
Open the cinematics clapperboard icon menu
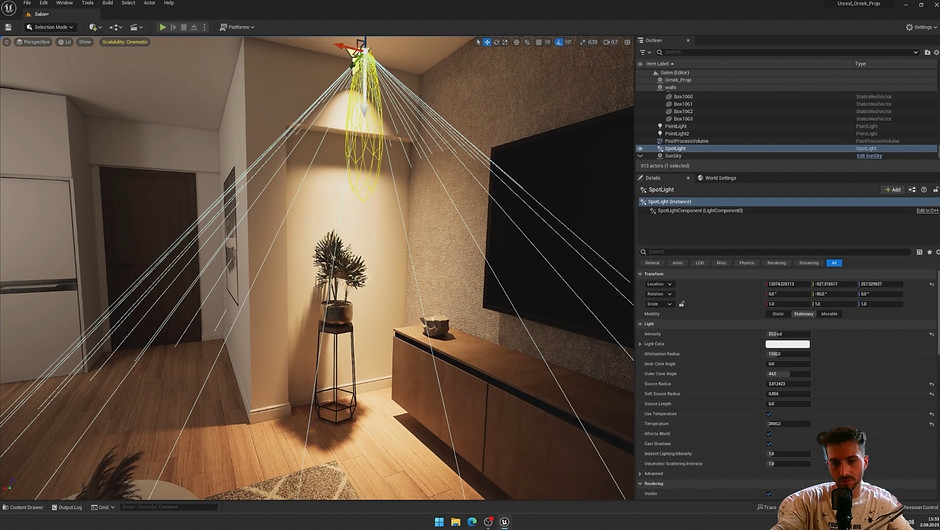tap(137, 27)
